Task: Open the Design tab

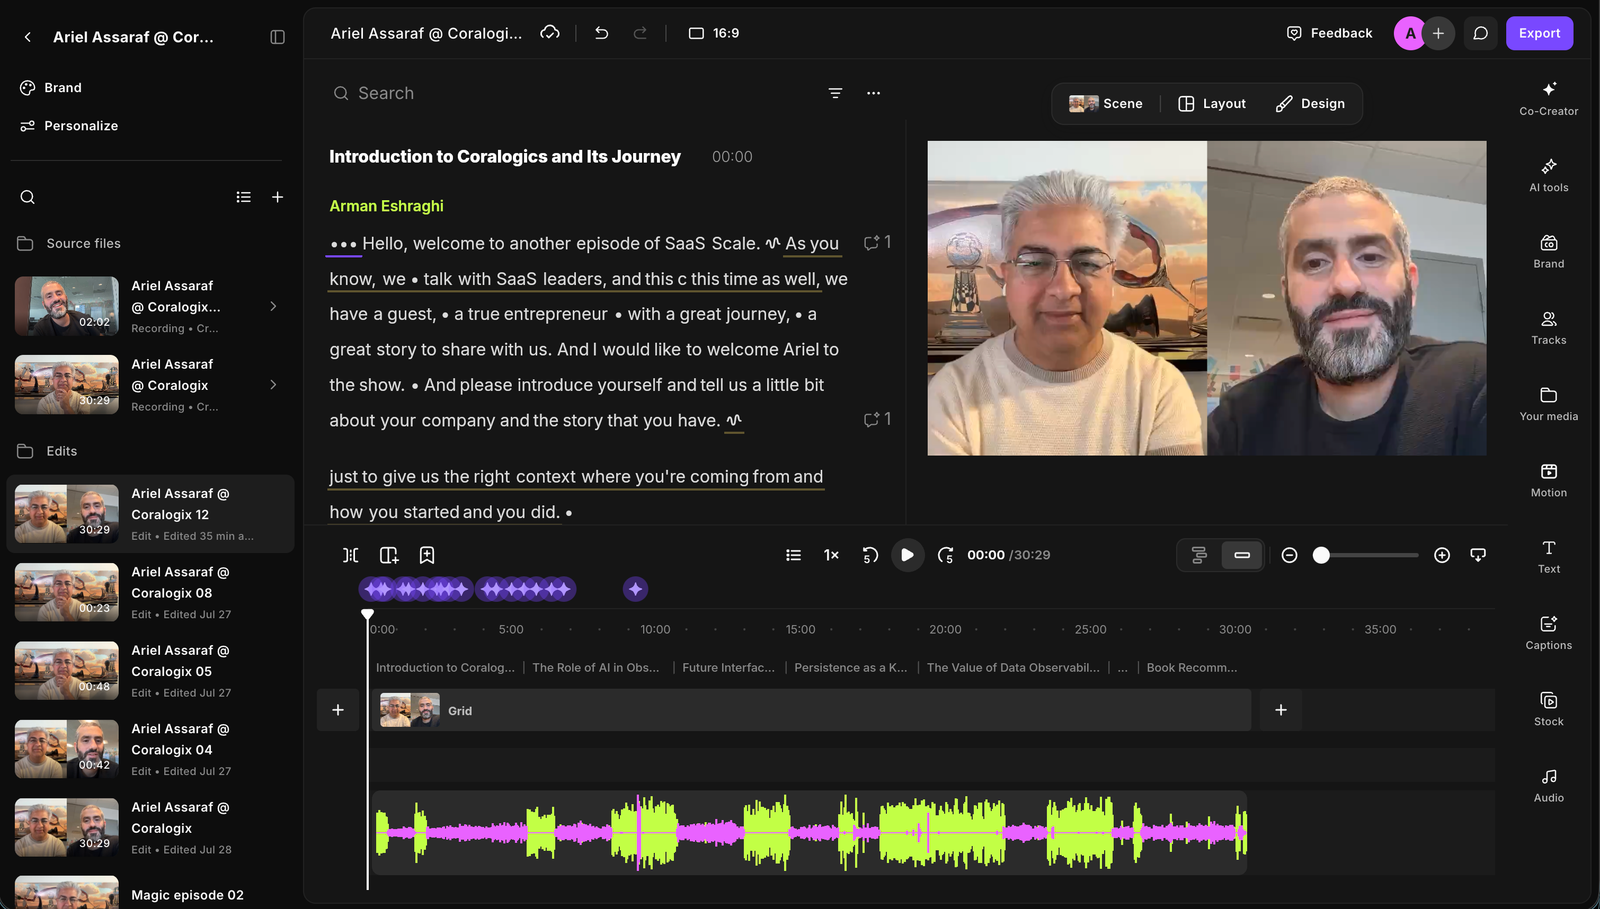Action: point(1310,104)
